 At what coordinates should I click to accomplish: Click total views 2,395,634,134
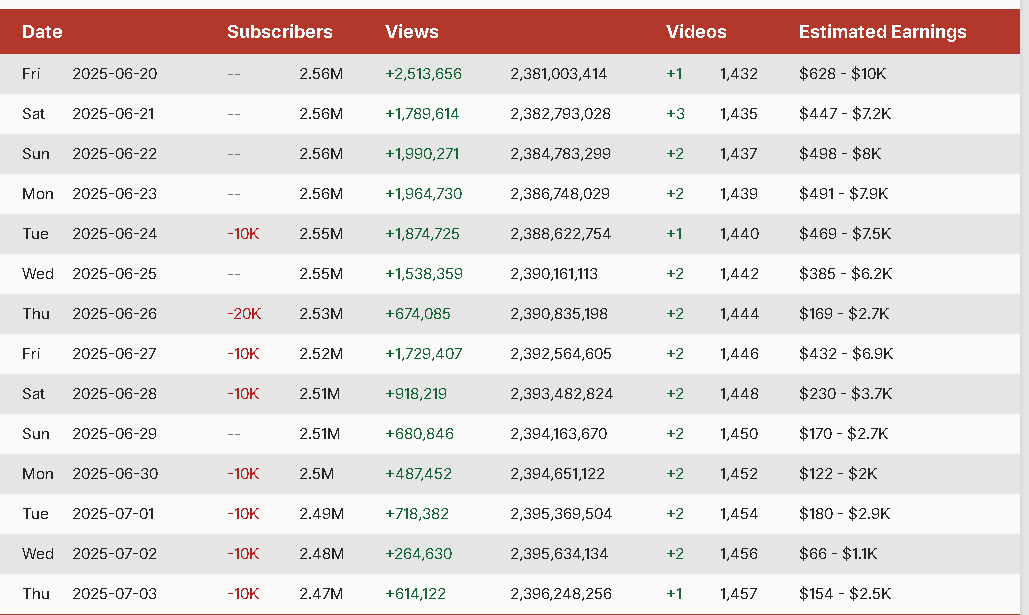[x=559, y=554]
